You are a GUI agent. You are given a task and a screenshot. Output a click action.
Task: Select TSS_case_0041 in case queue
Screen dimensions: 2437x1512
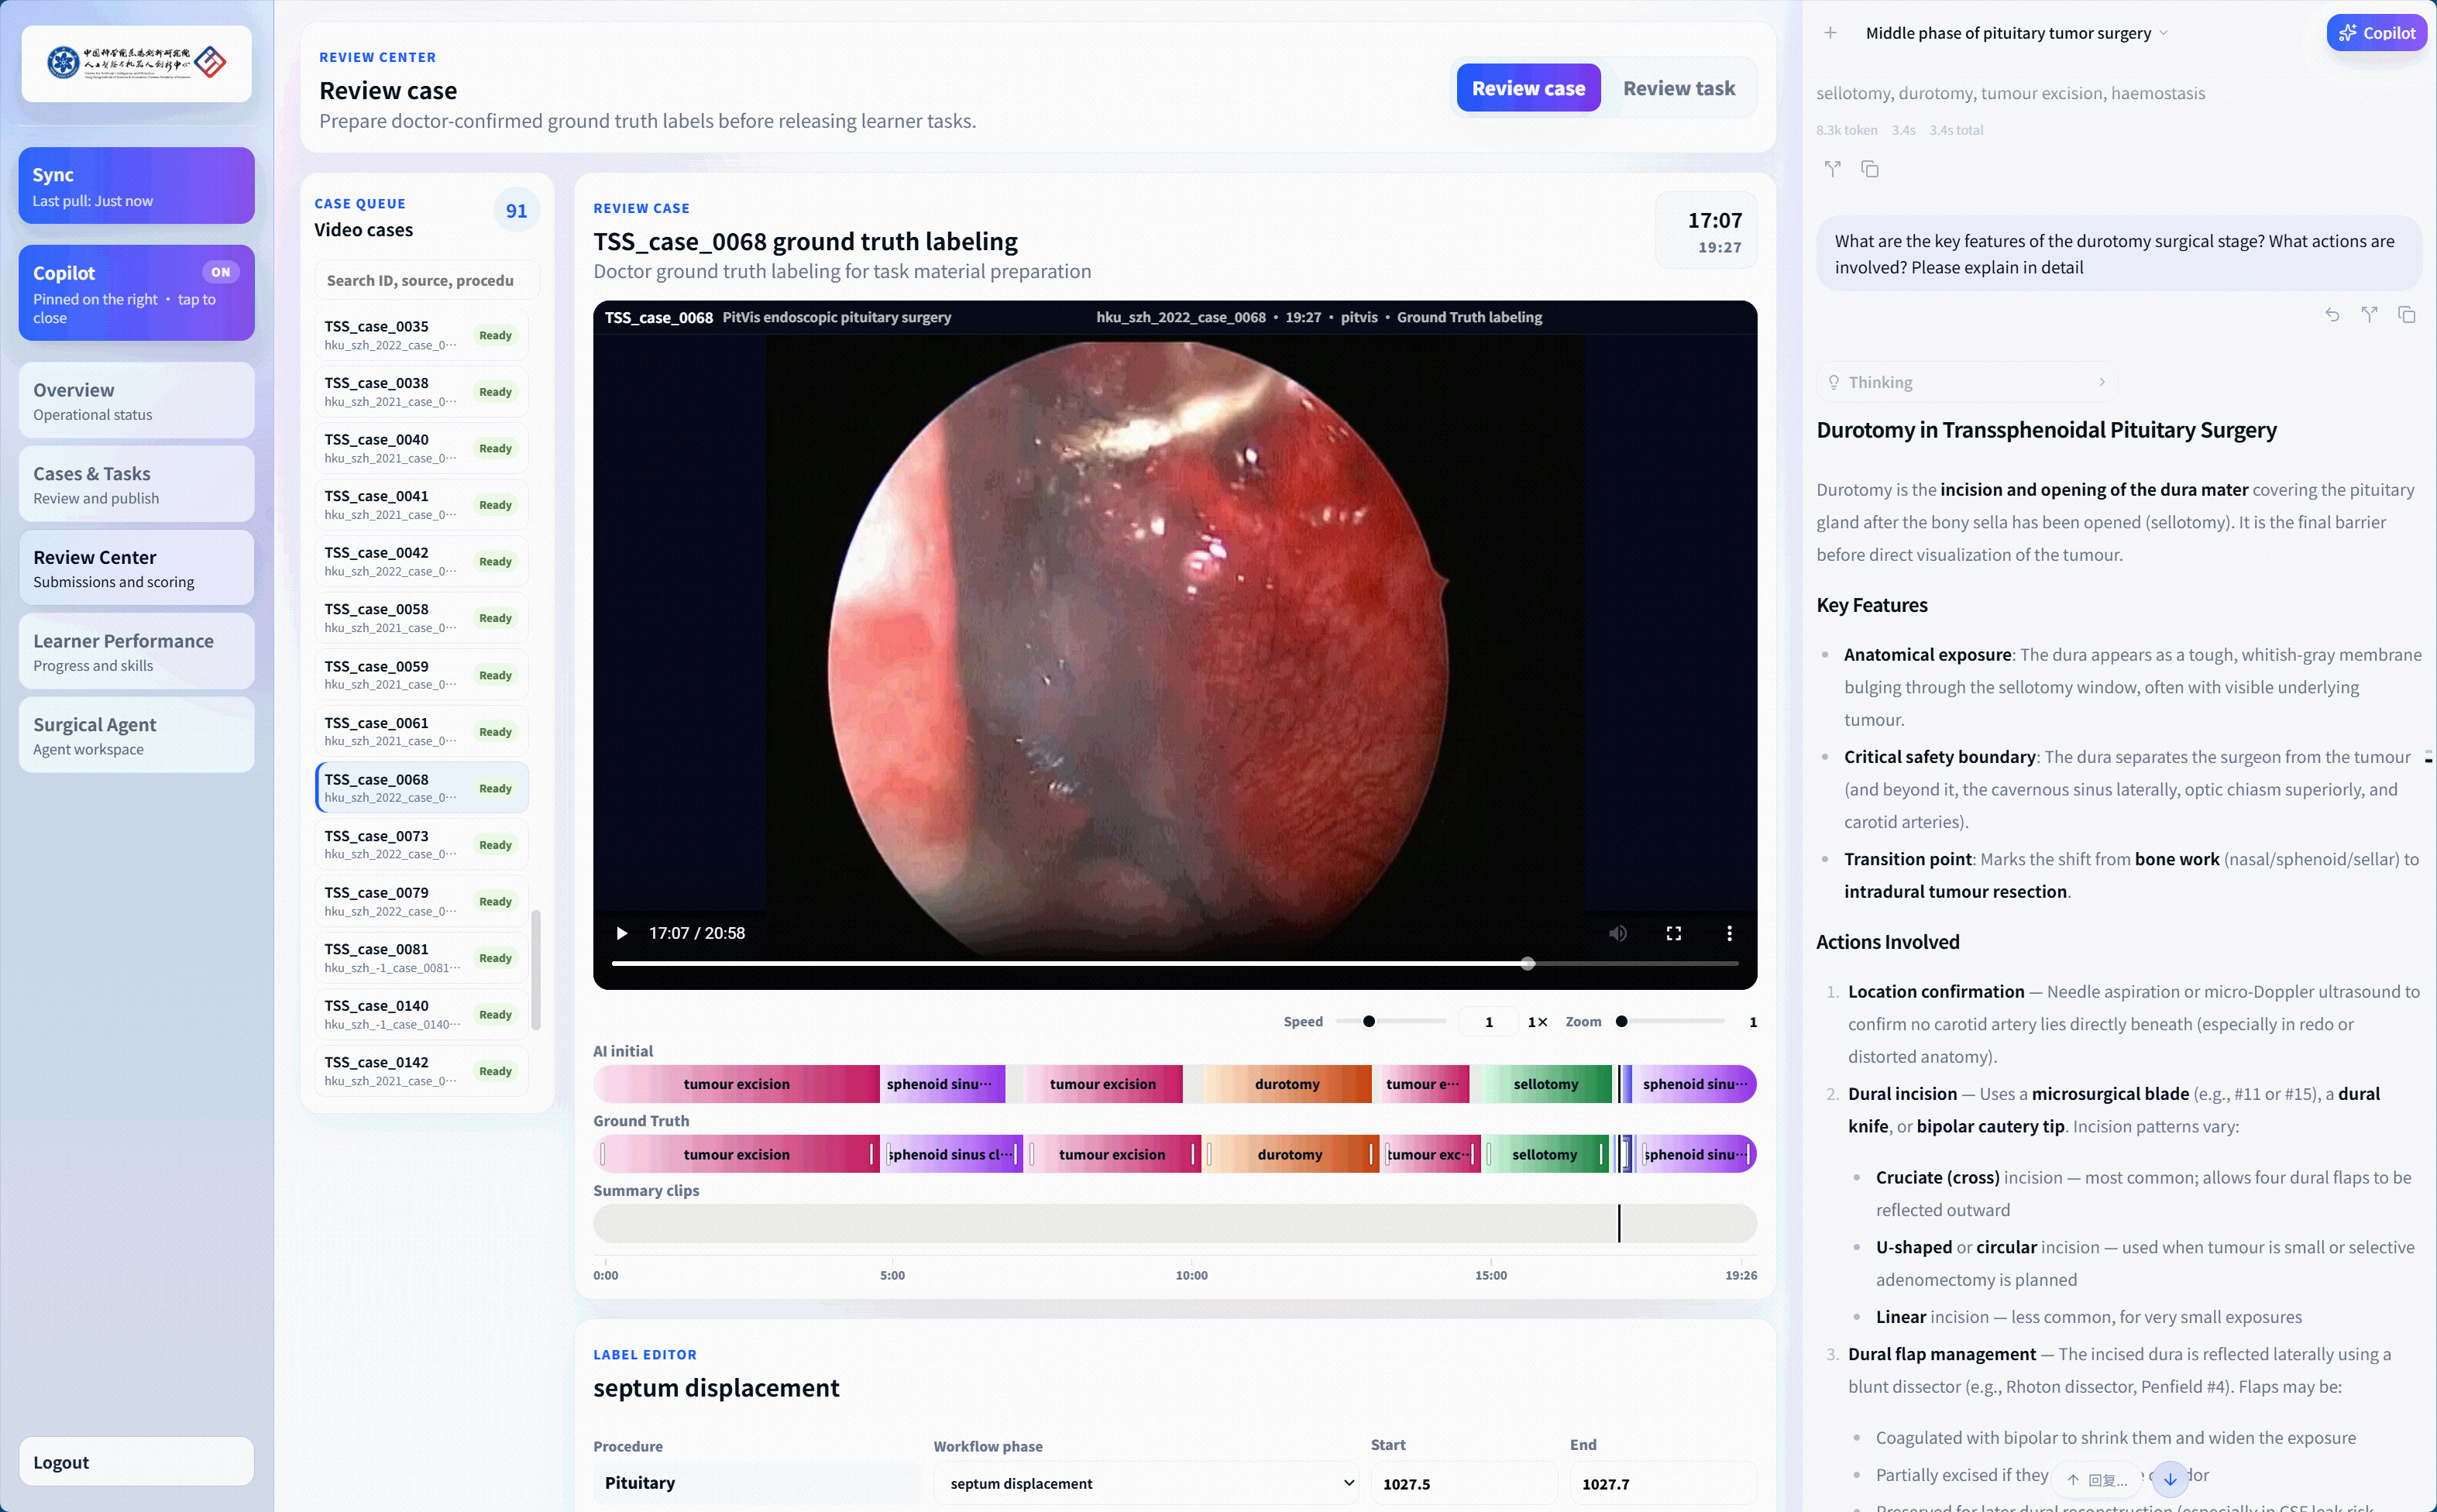tap(422, 505)
